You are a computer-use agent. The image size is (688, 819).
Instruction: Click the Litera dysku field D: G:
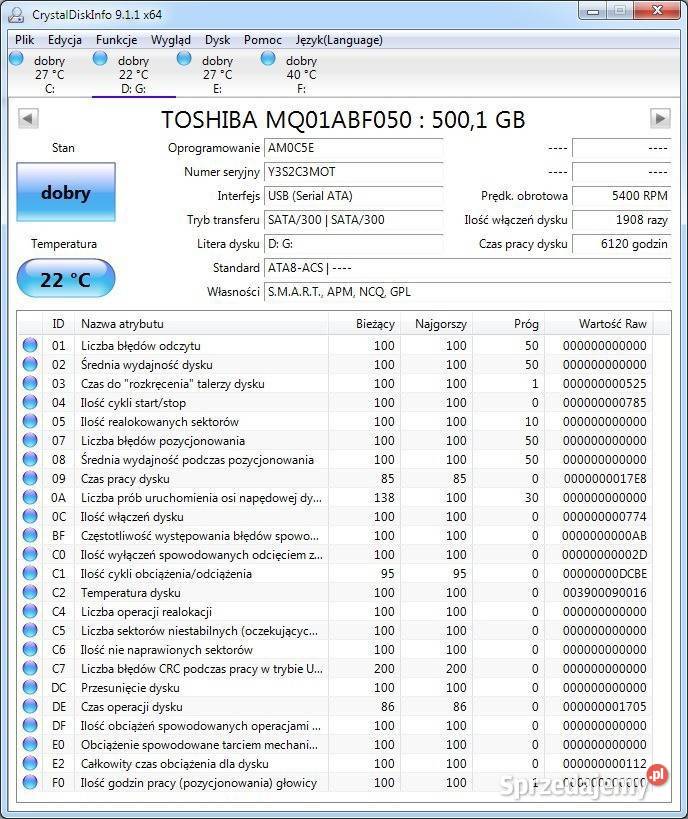tap(354, 244)
